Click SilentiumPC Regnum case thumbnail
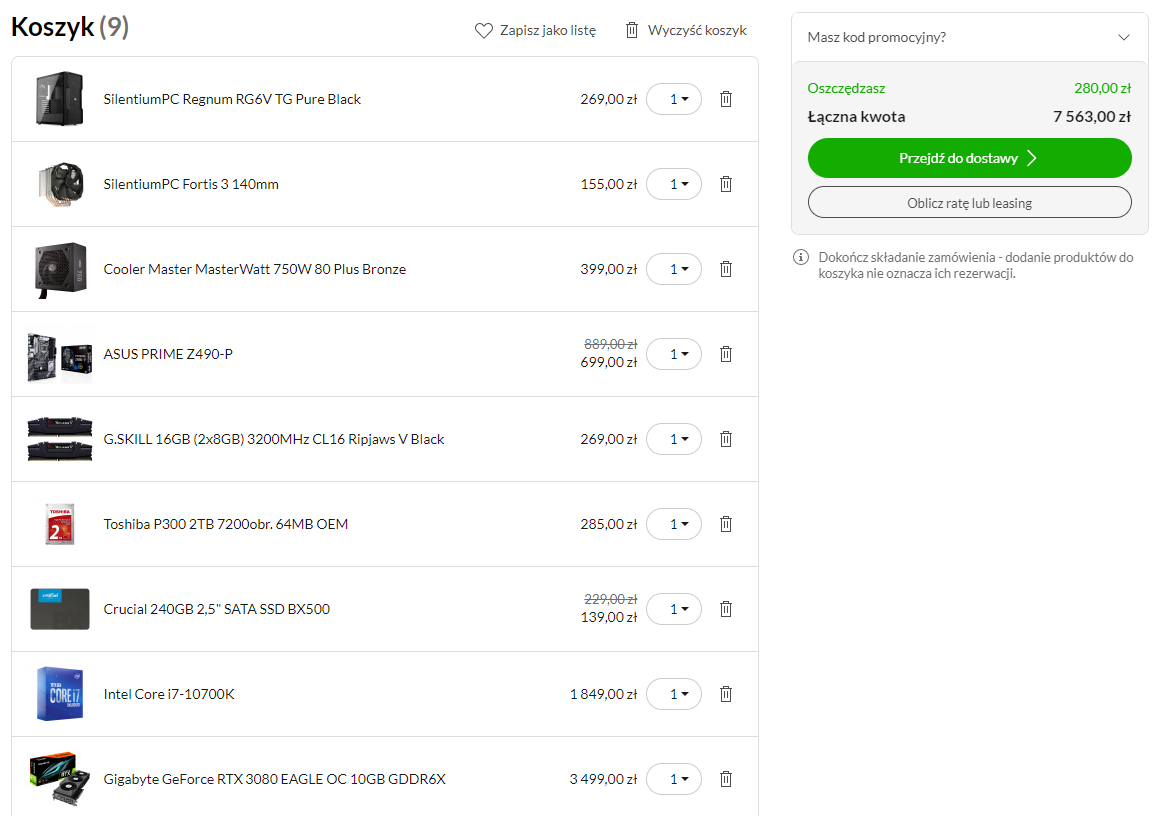The width and height of the screenshot is (1172, 816). point(60,99)
